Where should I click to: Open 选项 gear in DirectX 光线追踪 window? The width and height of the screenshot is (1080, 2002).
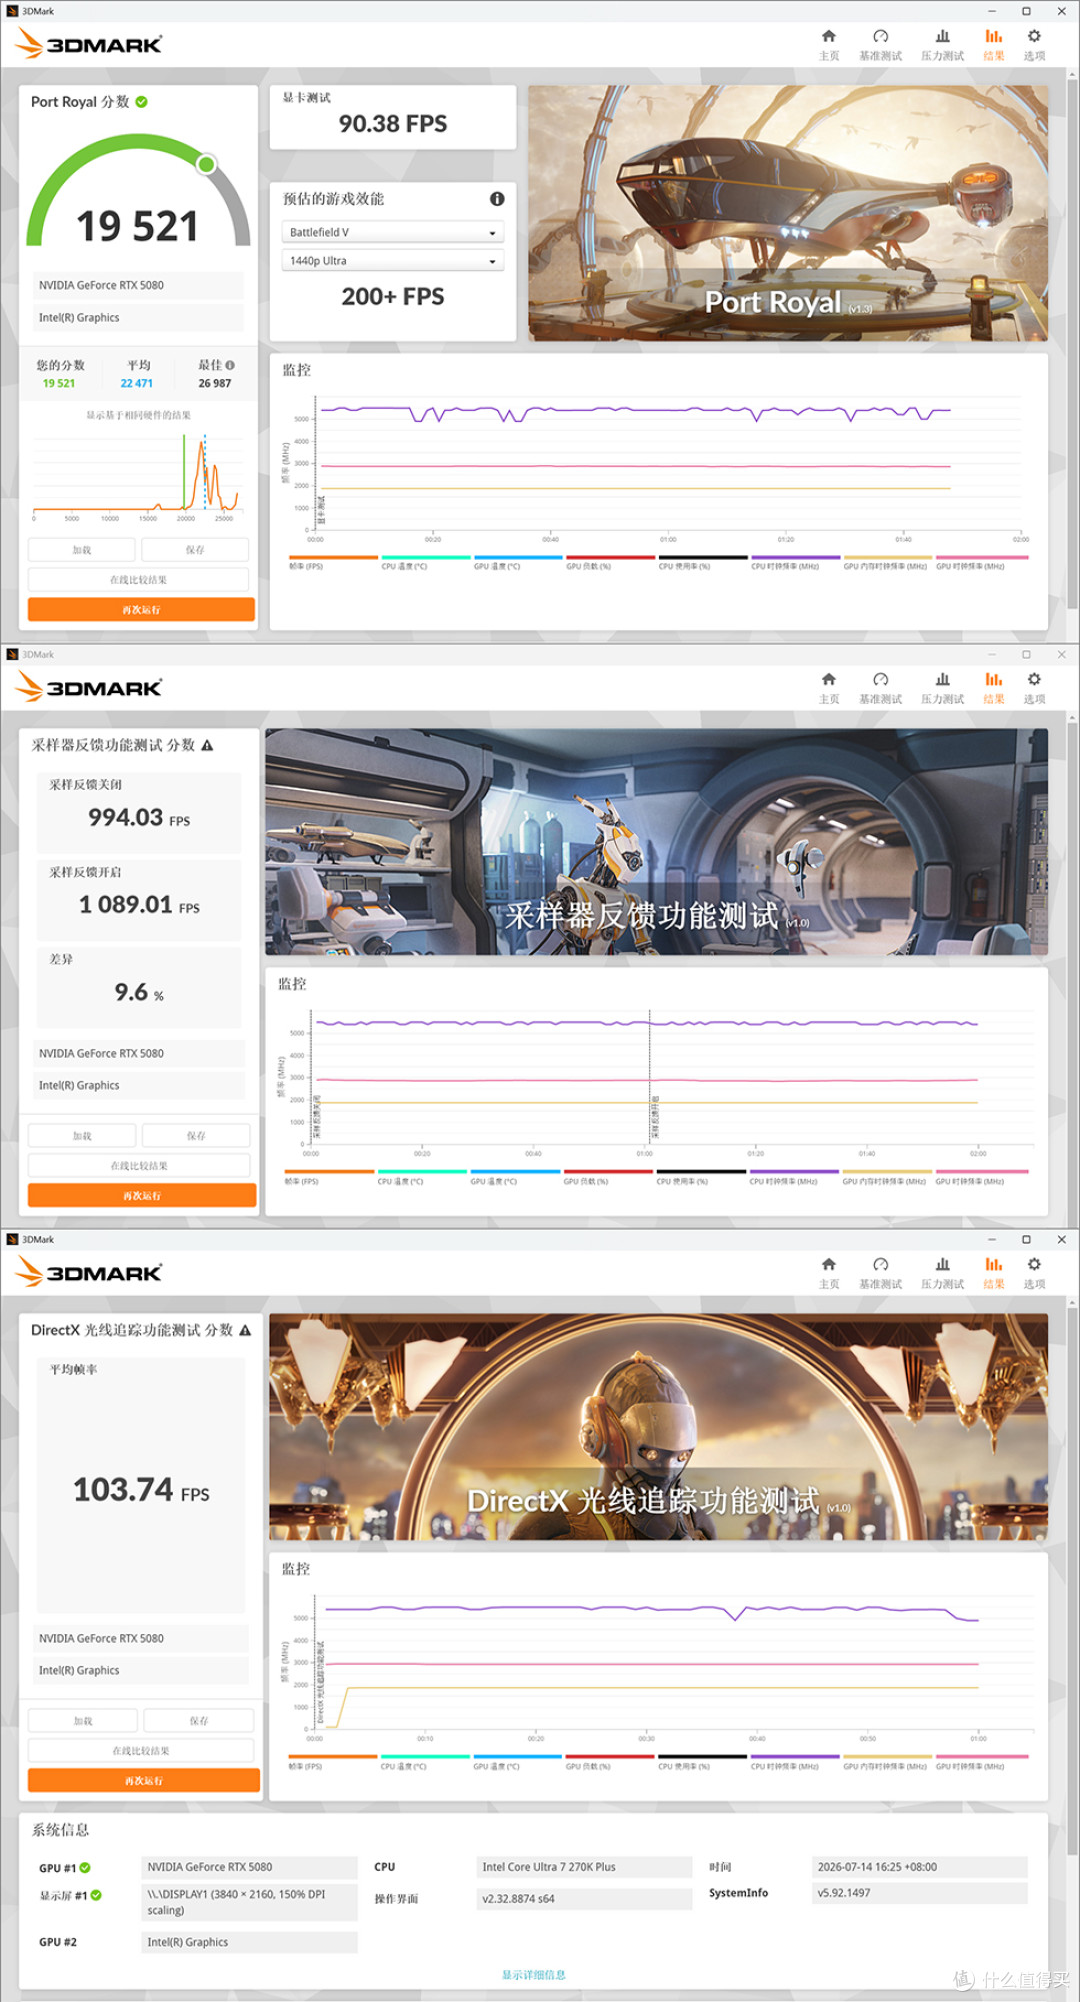point(1034,1273)
